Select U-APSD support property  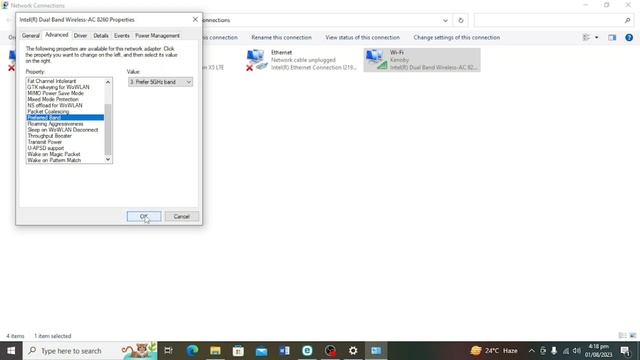46,148
